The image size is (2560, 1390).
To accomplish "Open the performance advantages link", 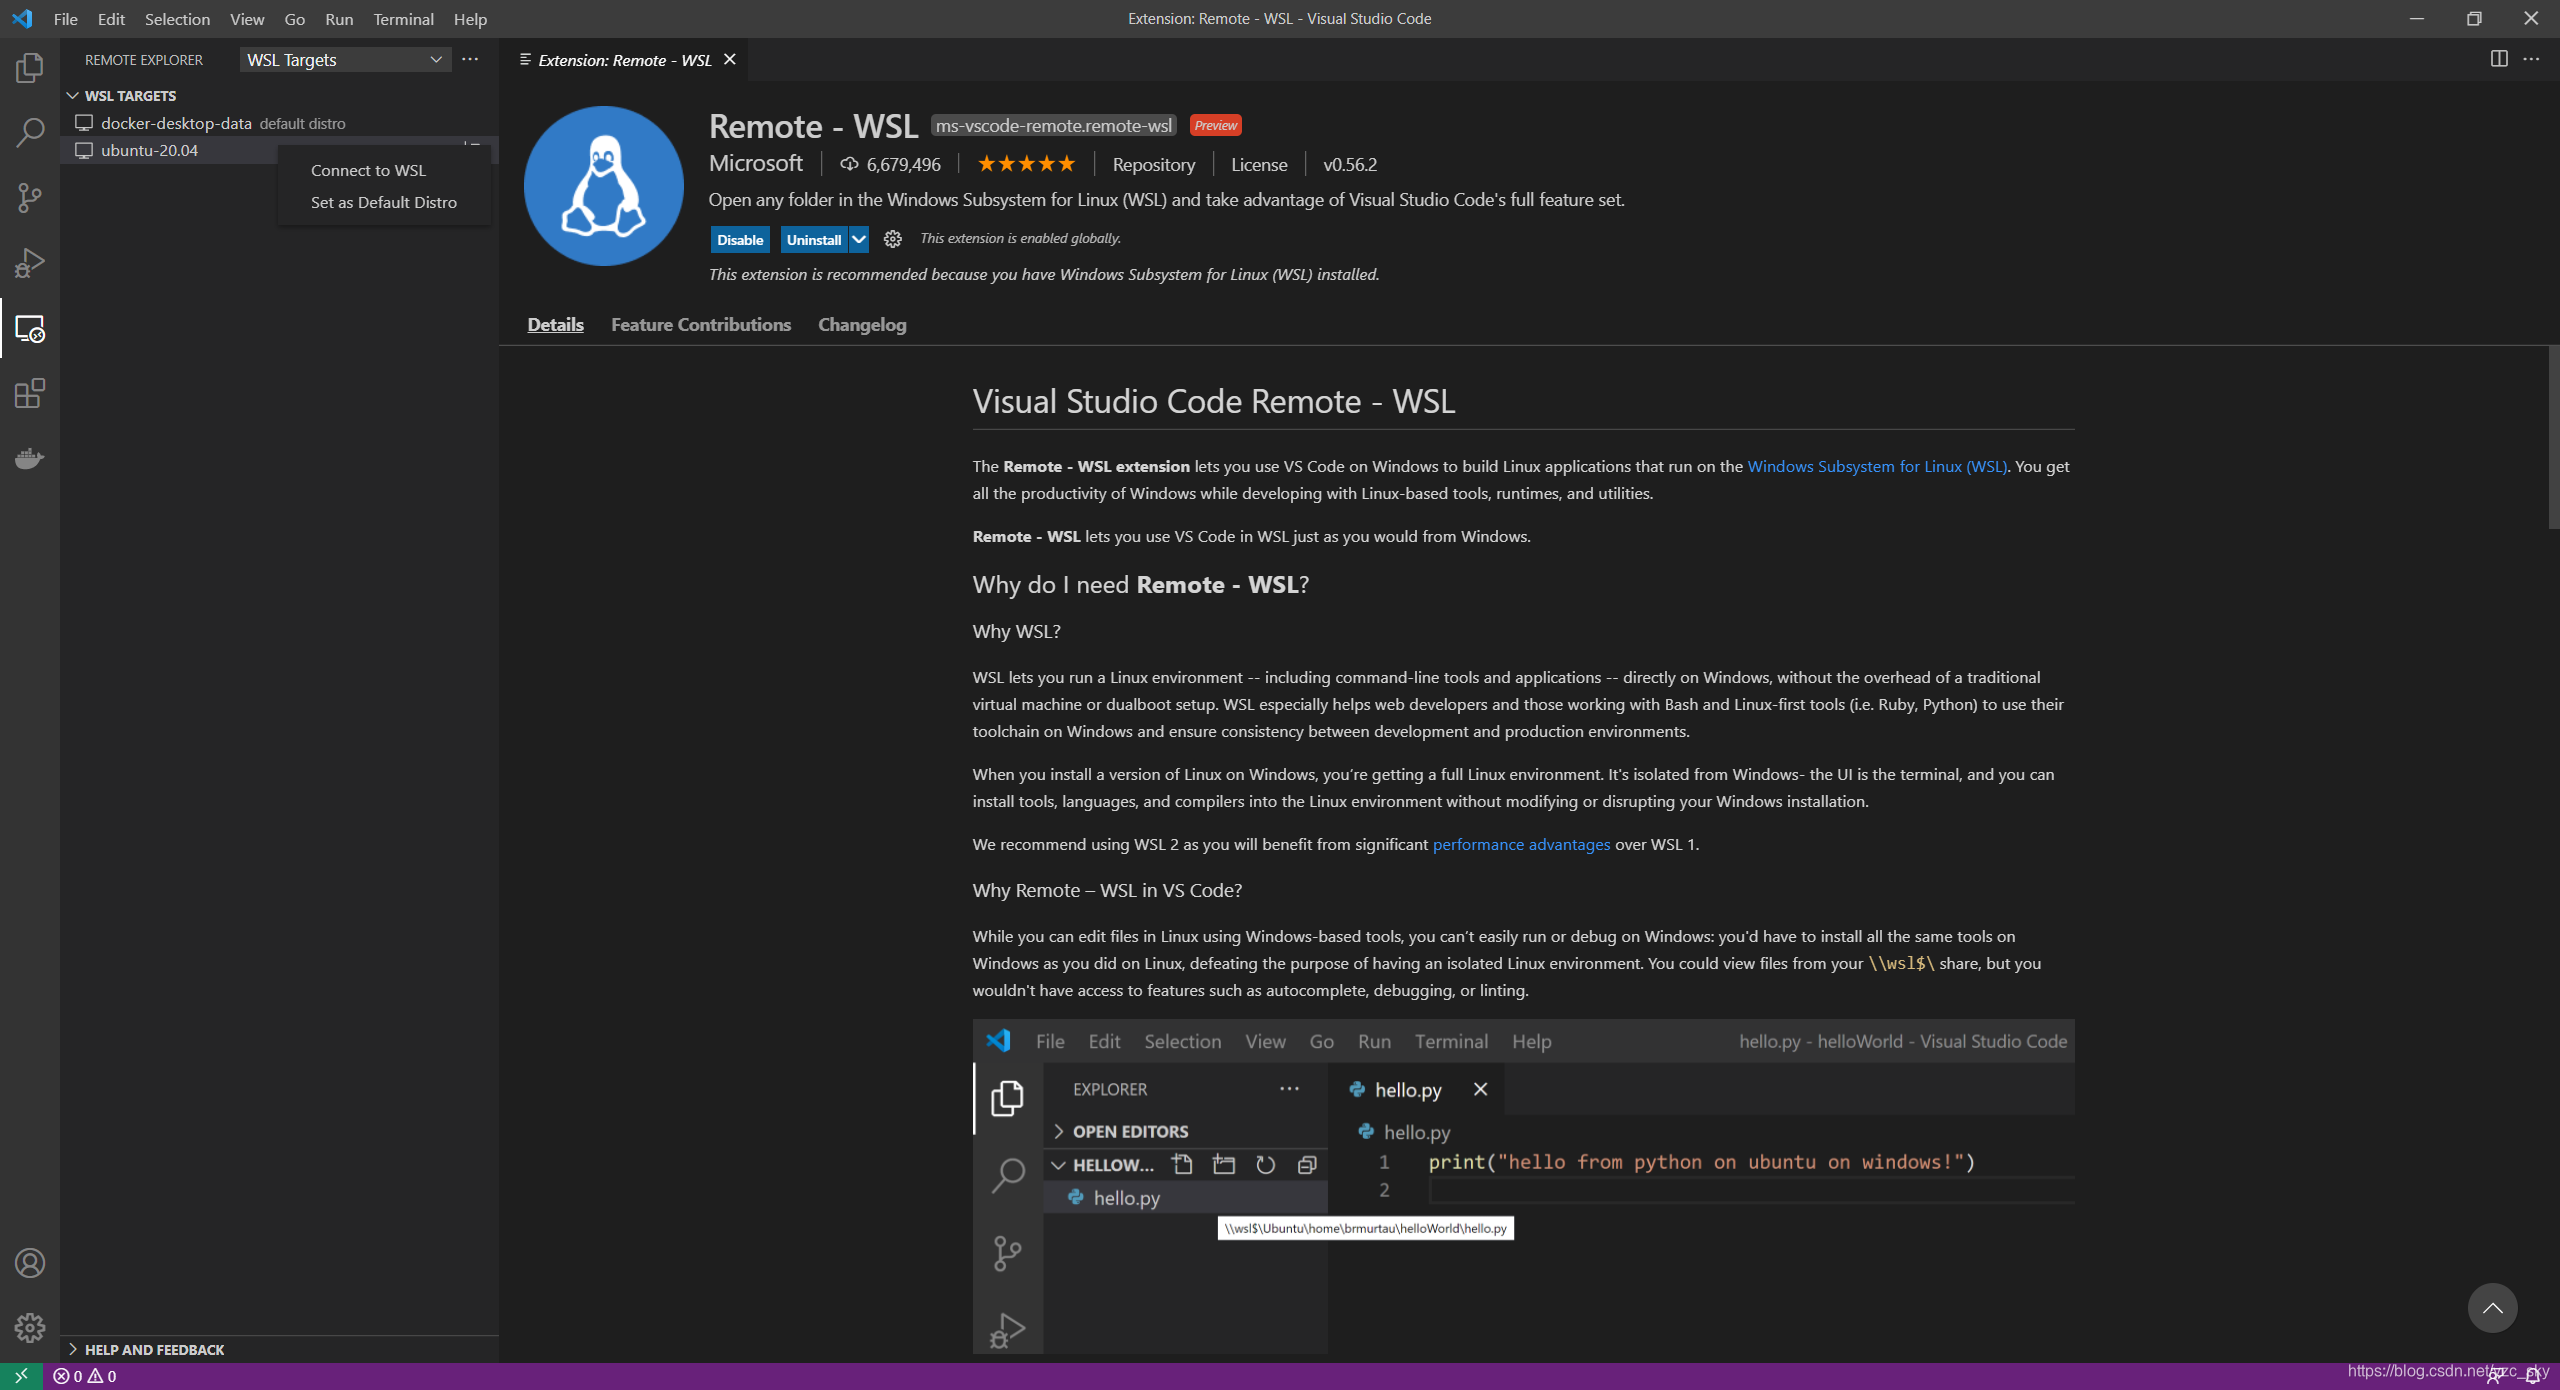I will (1521, 844).
